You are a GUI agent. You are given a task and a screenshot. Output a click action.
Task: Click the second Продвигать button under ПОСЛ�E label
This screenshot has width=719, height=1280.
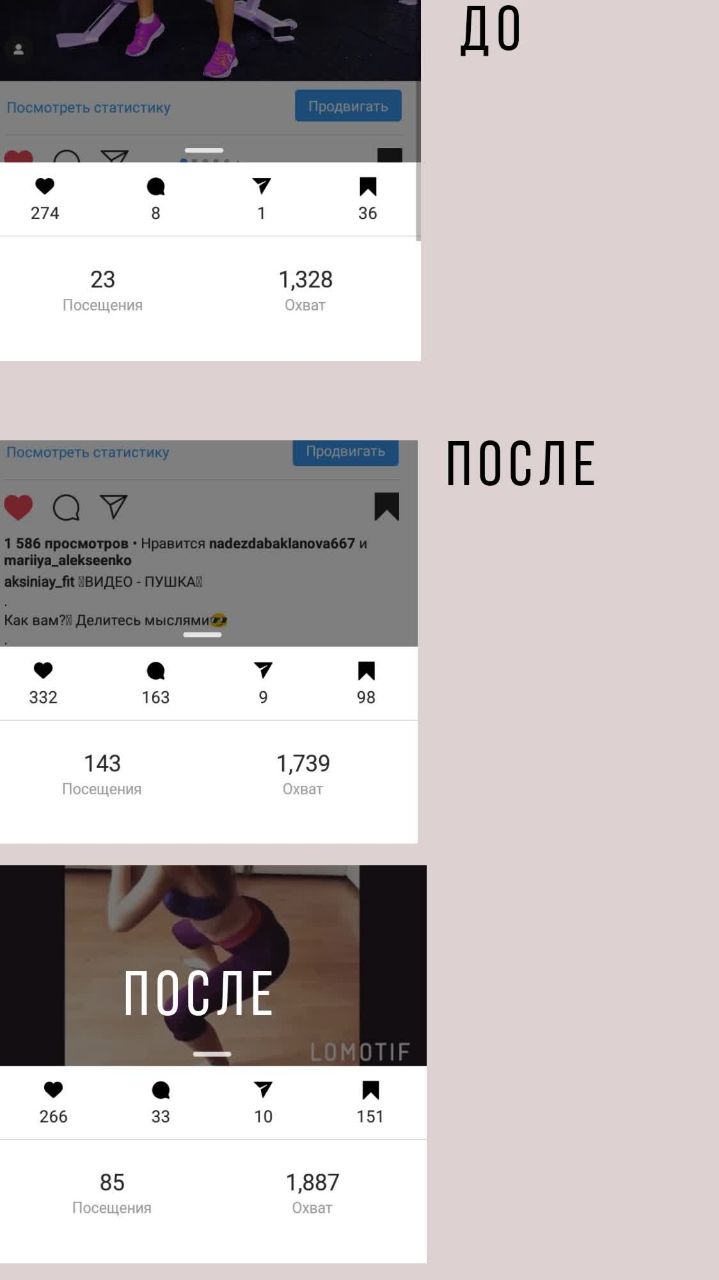(x=346, y=452)
